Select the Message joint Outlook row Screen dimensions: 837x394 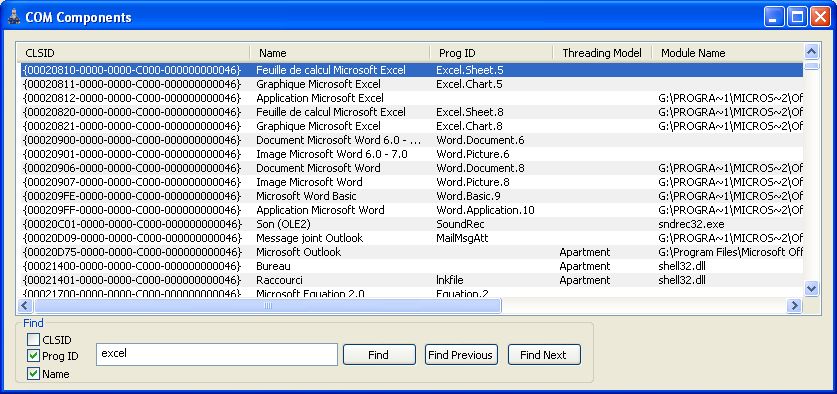tap(412, 238)
